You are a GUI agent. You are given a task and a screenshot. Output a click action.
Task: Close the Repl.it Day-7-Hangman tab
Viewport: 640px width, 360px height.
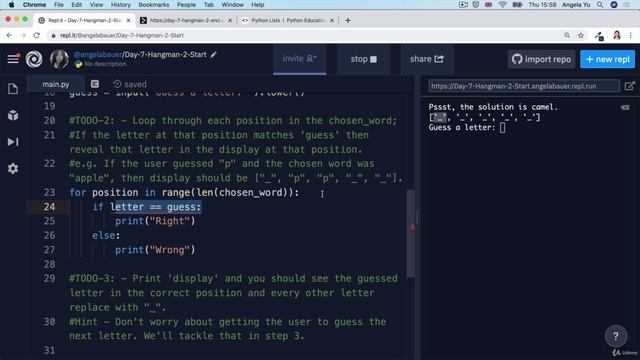click(x=129, y=20)
